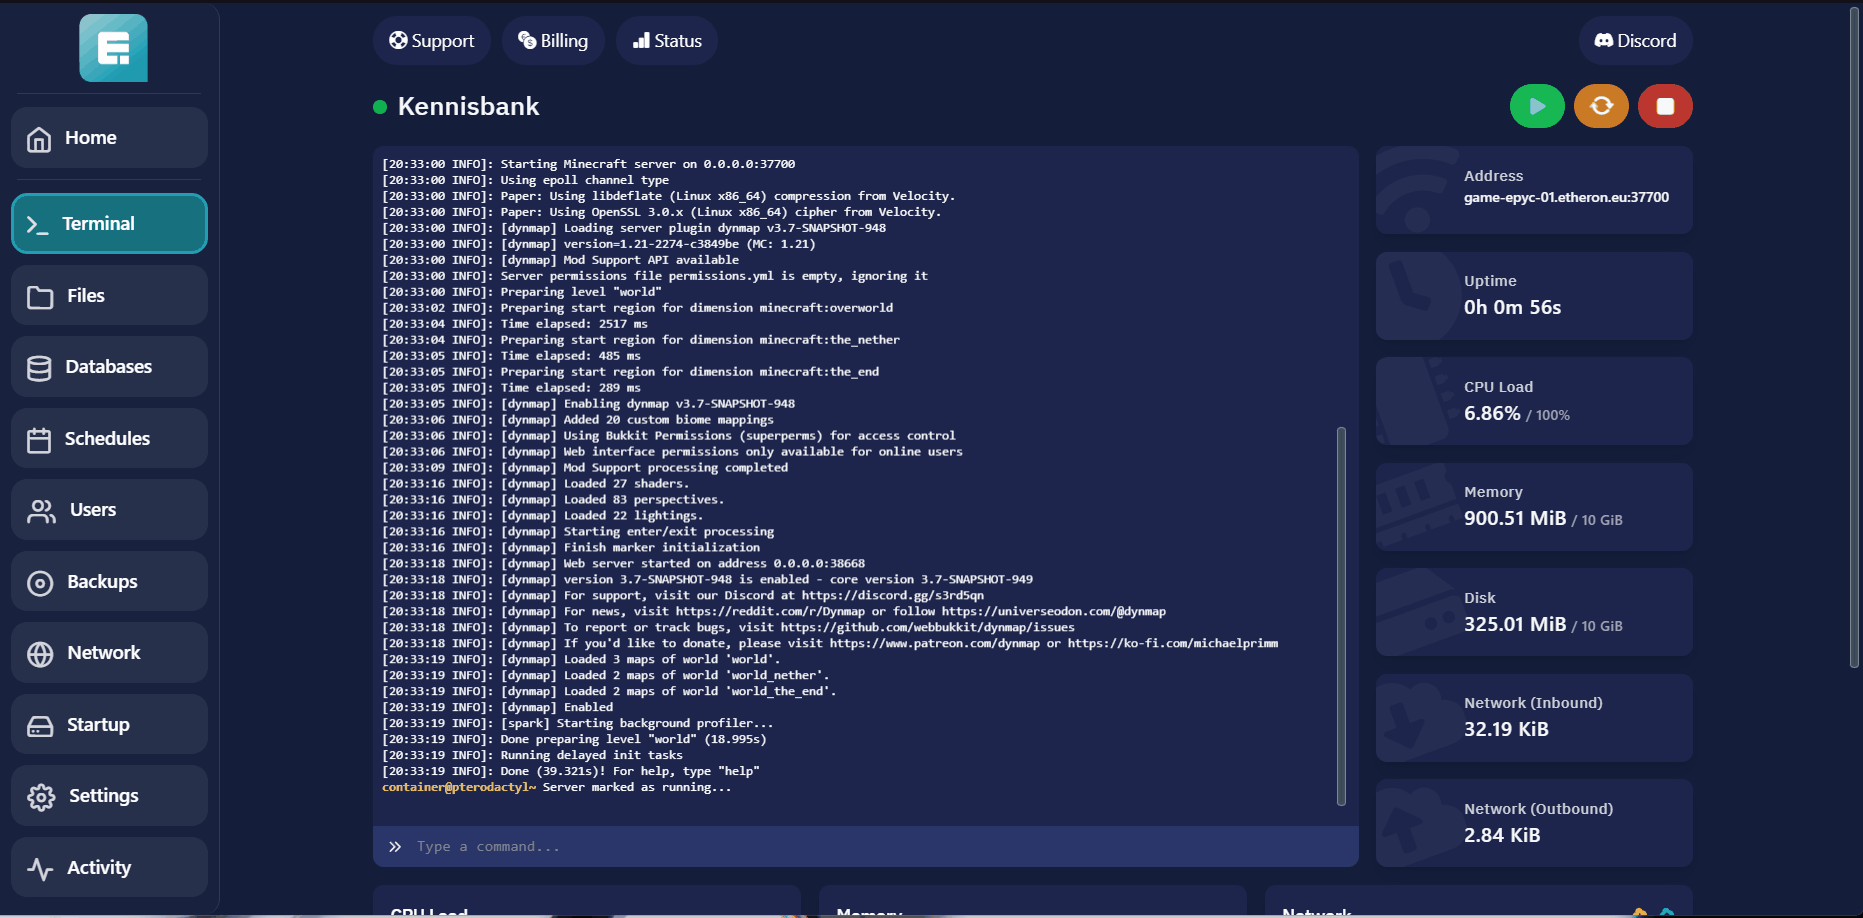Open the Files manager
Screen dimensions: 1863x918
[109, 296]
